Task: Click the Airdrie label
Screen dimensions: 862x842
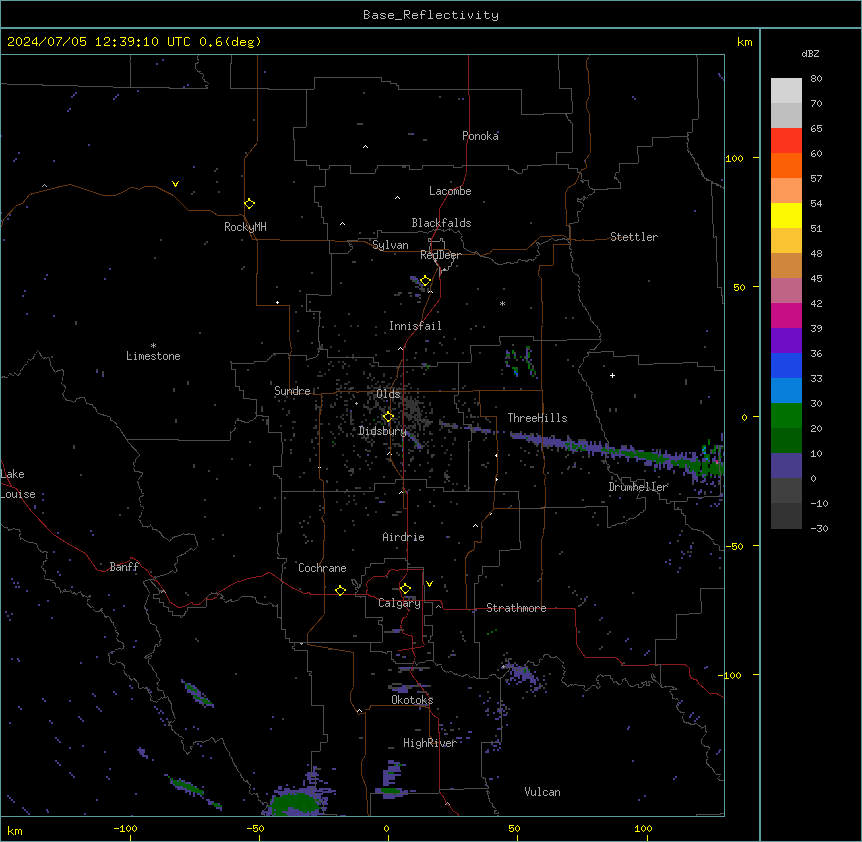Action: click(403, 537)
